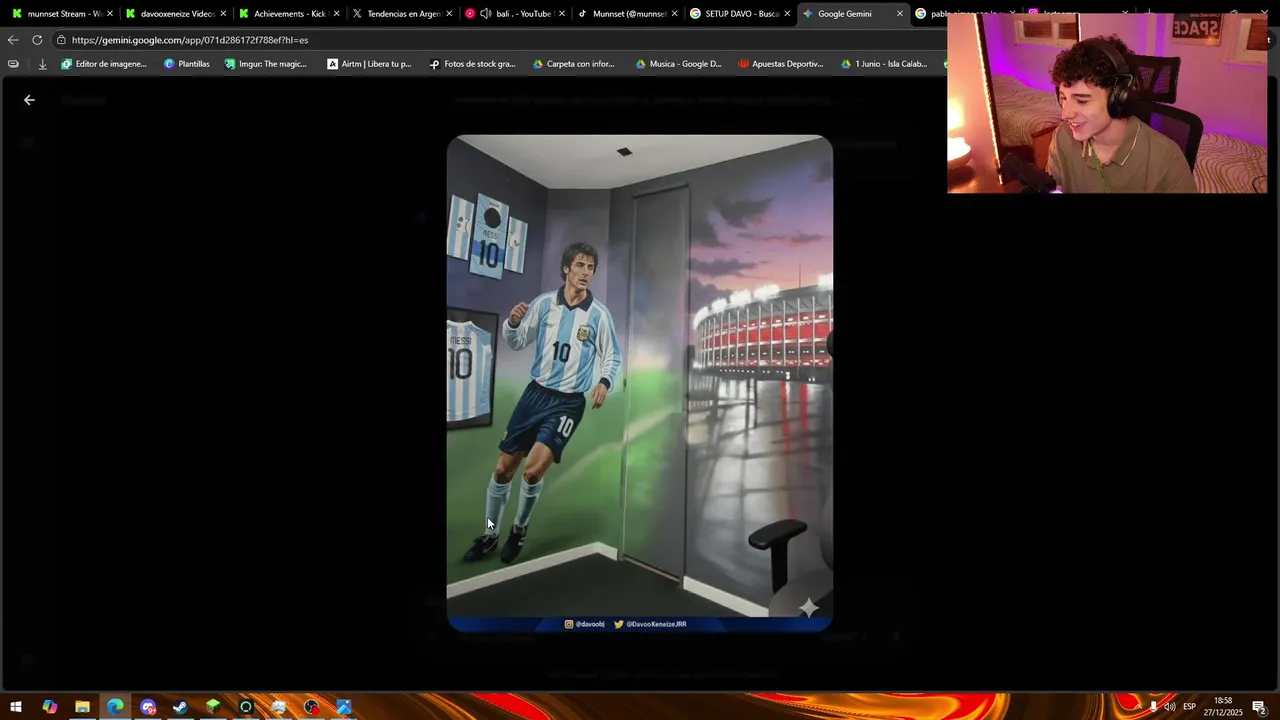Open the Fotos de stock gra... bookmark
The height and width of the screenshot is (720, 1280).
(472, 64)
